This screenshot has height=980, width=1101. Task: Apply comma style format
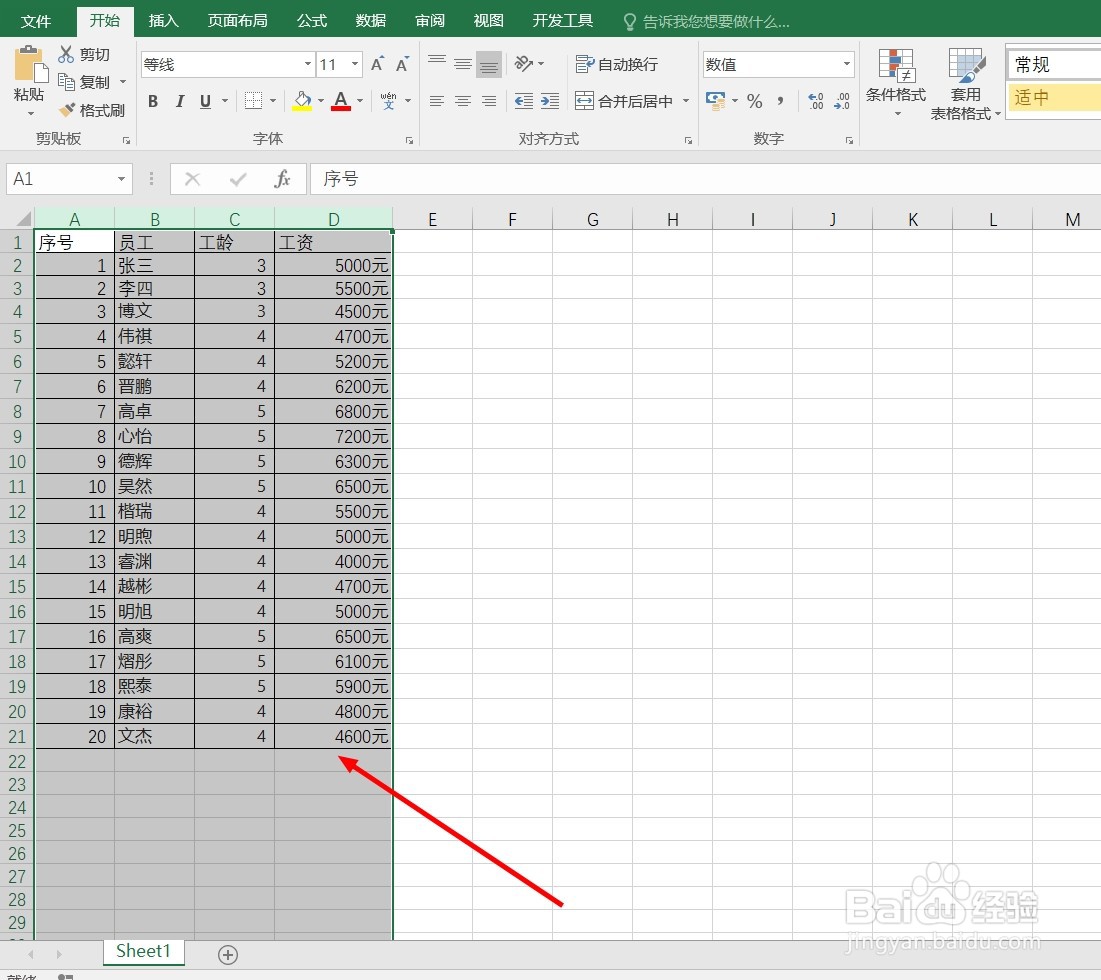(780, 101)
